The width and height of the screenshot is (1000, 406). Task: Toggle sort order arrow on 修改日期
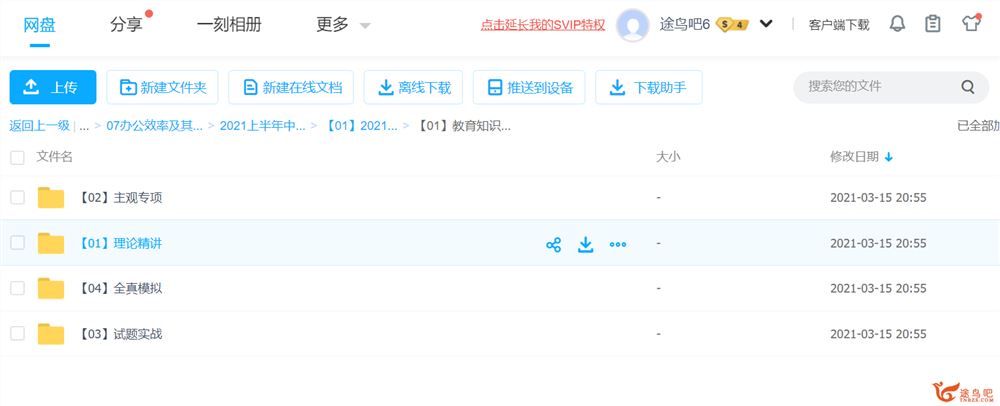click(888, 157)
